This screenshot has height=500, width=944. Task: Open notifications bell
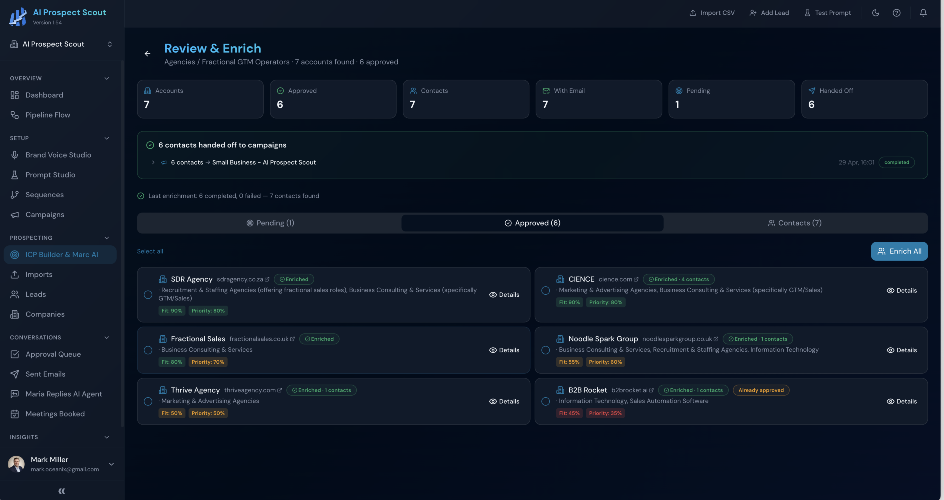pos(923,13)
